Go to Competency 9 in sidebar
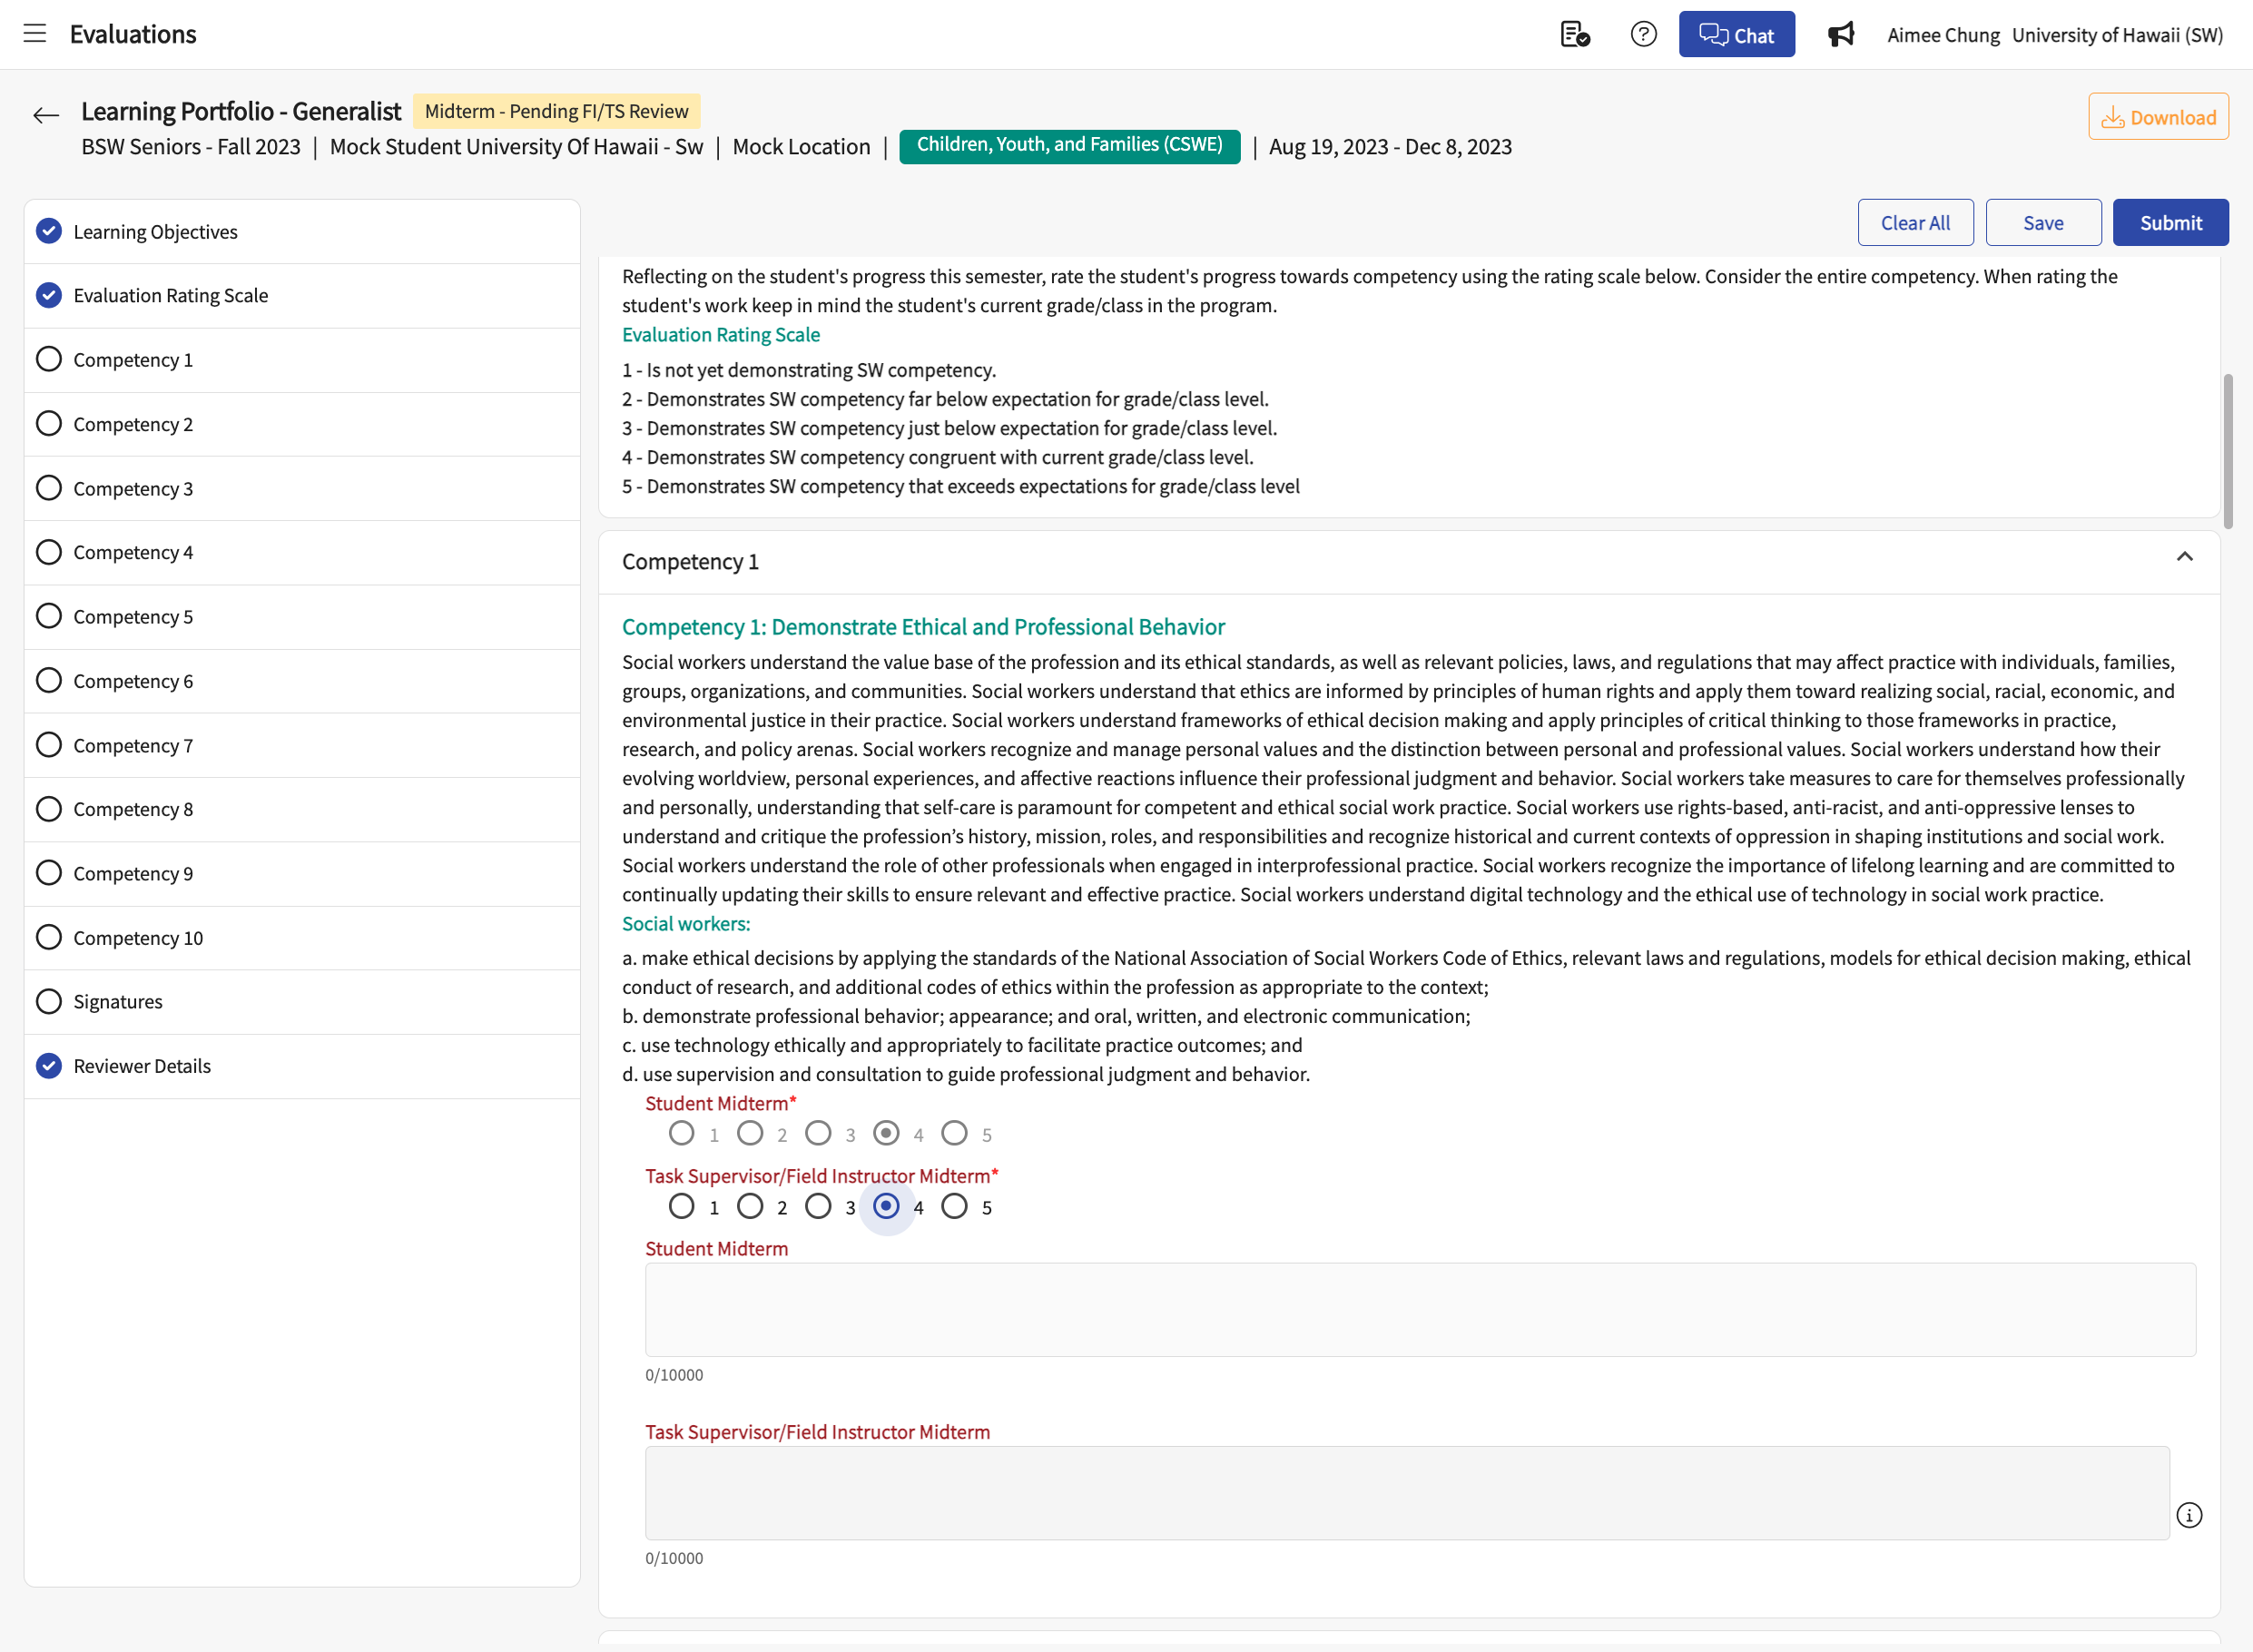This screenshot has width=2253, height=1652. tap(302, 873)
